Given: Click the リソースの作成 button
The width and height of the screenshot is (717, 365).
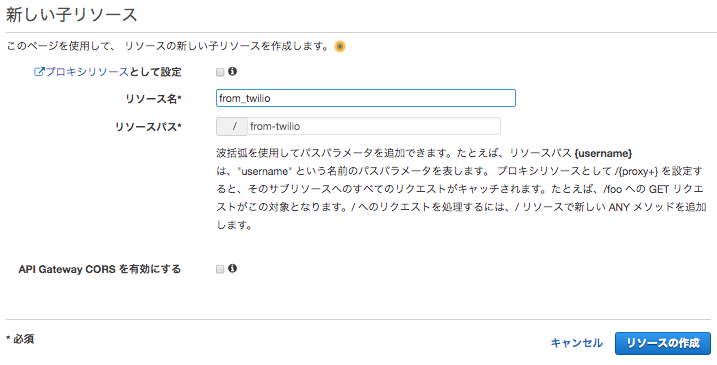Looking at the screenshot, I should 663,344.
